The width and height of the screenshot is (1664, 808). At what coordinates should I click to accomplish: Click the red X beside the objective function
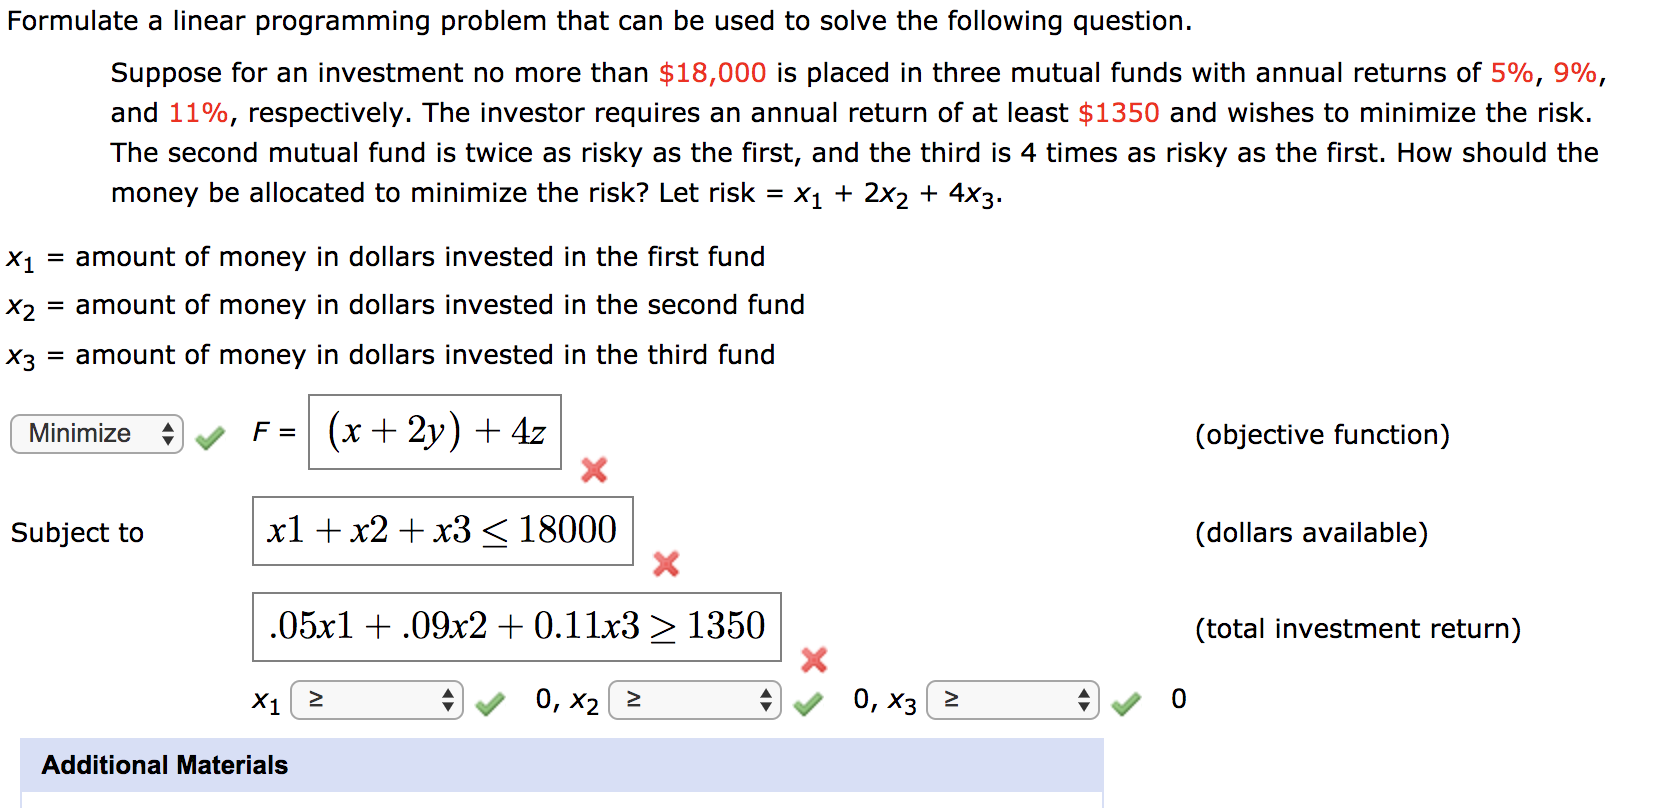pos(594,471)
